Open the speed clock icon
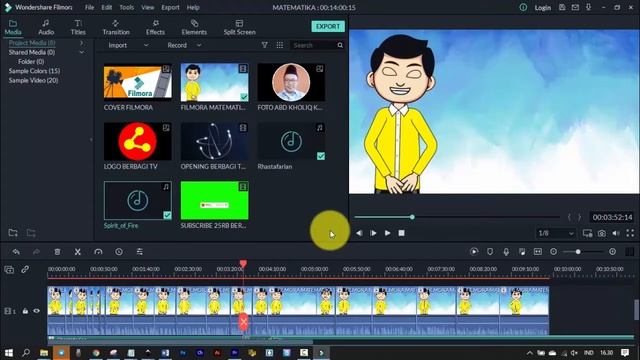Viewport: 640px width, 360px height. click(x=119, y=252)
